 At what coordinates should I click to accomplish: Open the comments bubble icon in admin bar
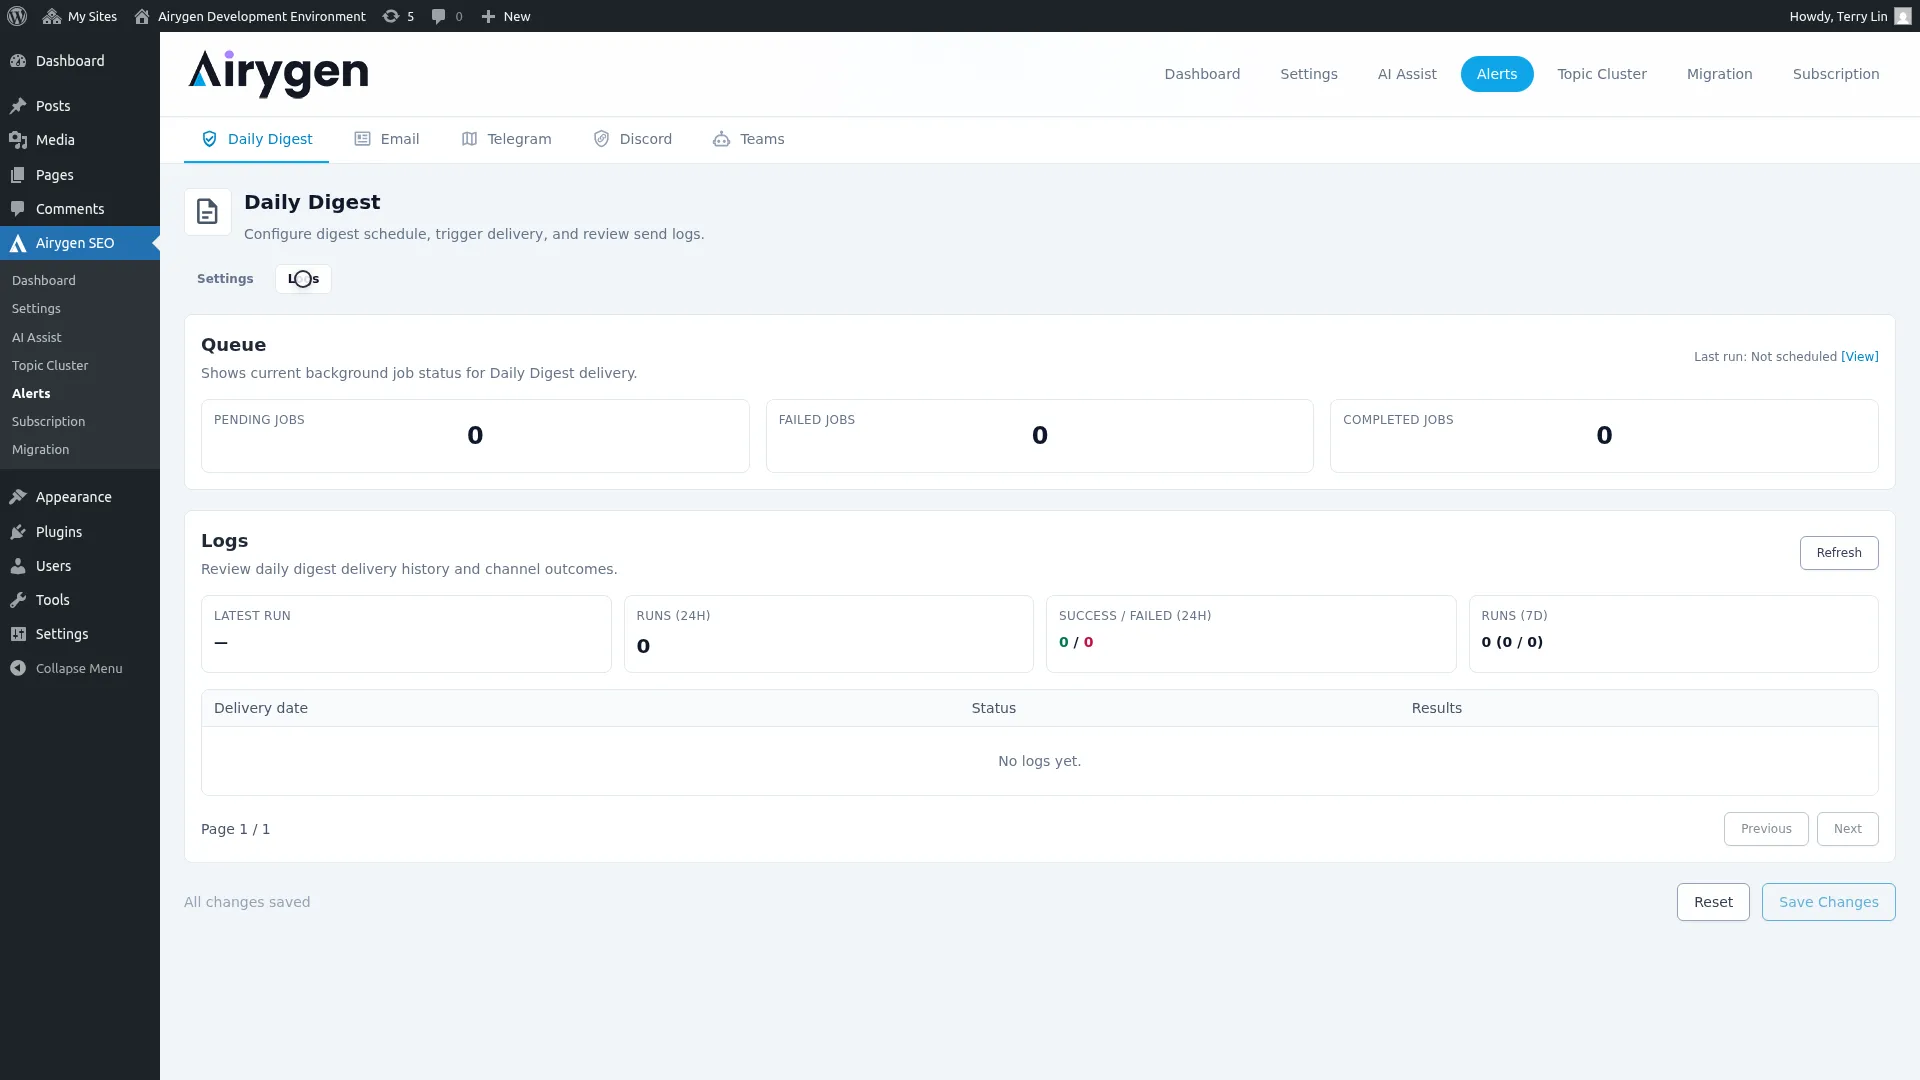coord(438,16)
